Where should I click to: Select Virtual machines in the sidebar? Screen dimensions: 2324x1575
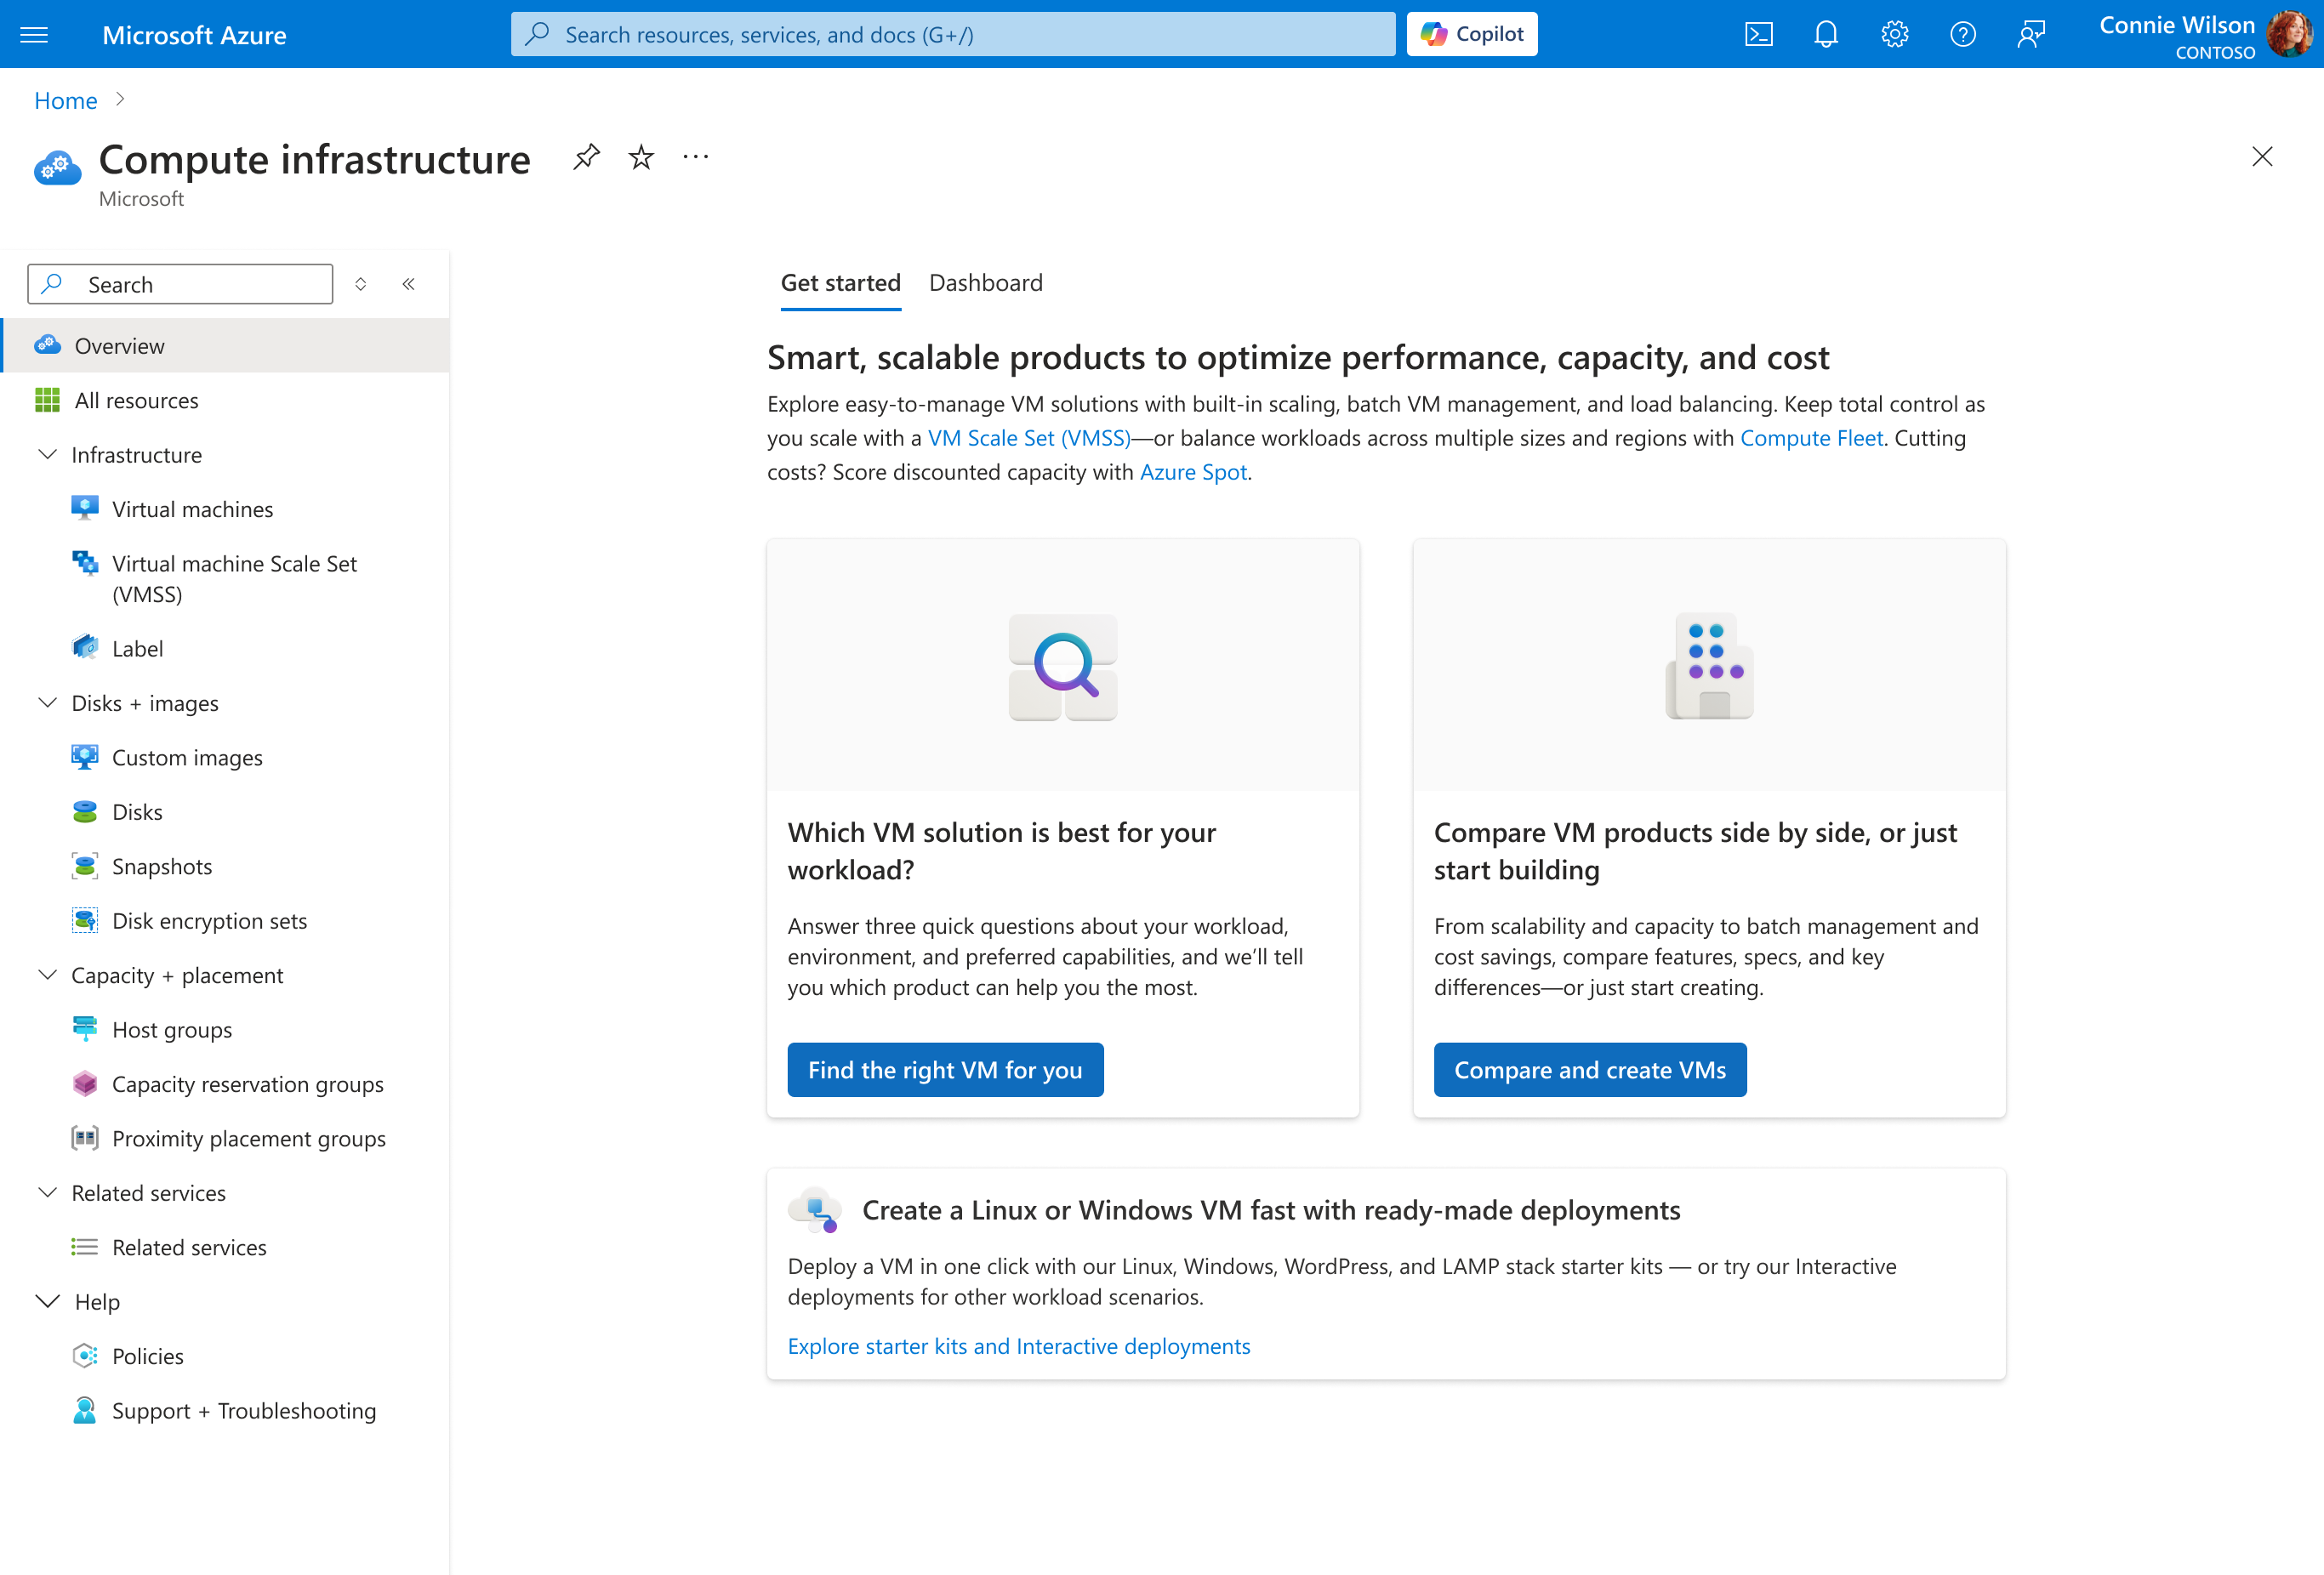click(192, 508)
